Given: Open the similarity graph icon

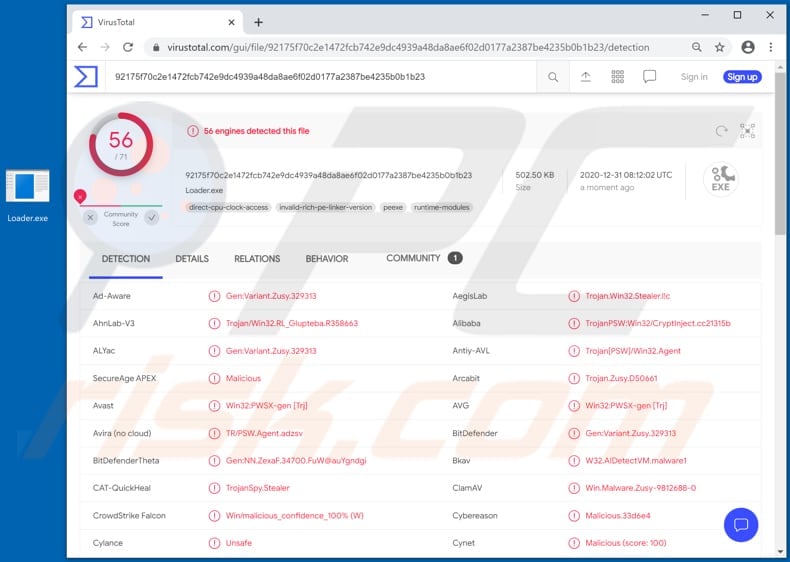Looking at the screenshot, I should click(x=747, y=131).
